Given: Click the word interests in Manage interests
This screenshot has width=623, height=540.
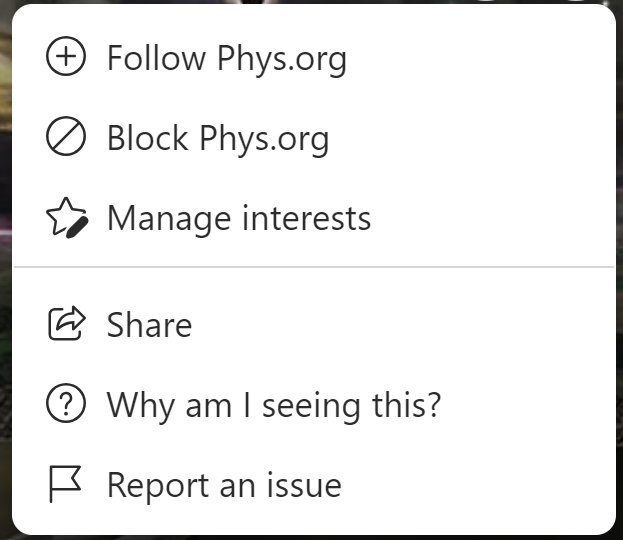Looking at the screenshot, I should [306, 218].
